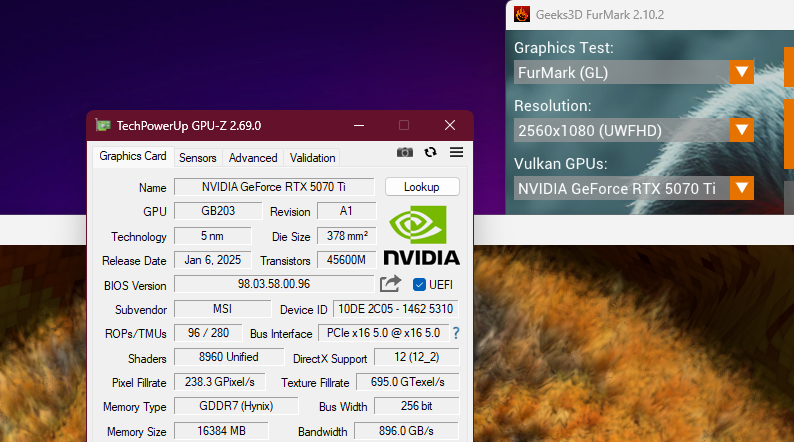Click the Revision field A1

(x=346, y=211)
